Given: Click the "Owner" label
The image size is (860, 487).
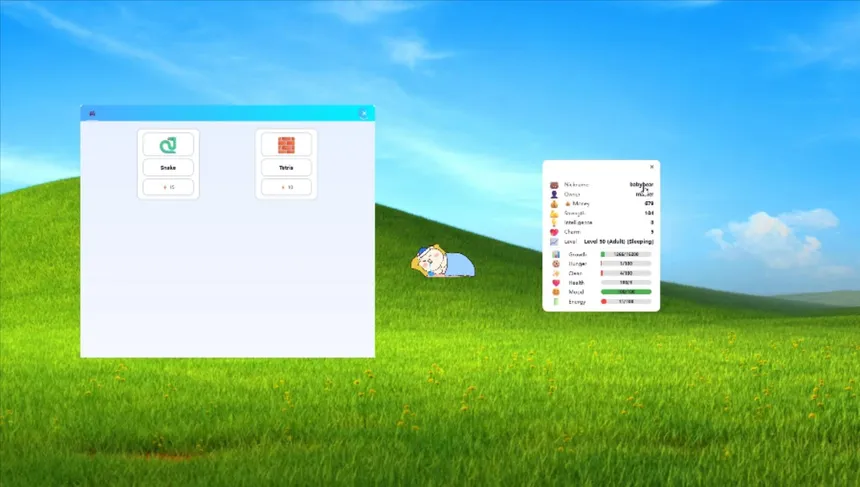Looking at the screenshot, I should pyautogui.click(x=572, y=194).
